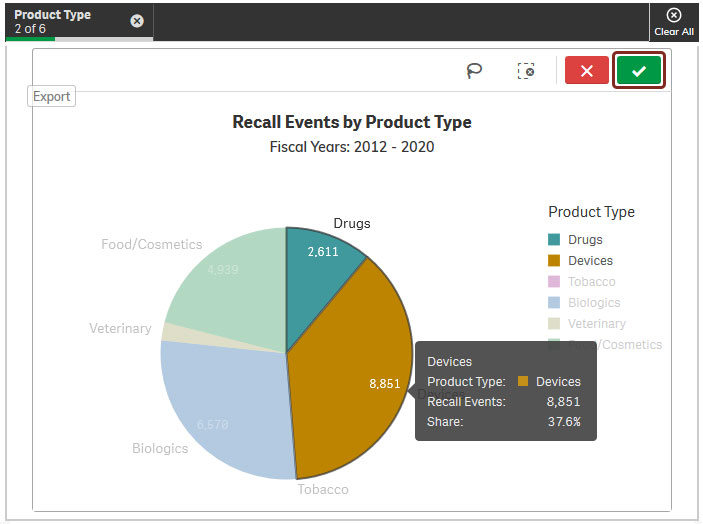Select the Drugs pie slice

(318, 268)
